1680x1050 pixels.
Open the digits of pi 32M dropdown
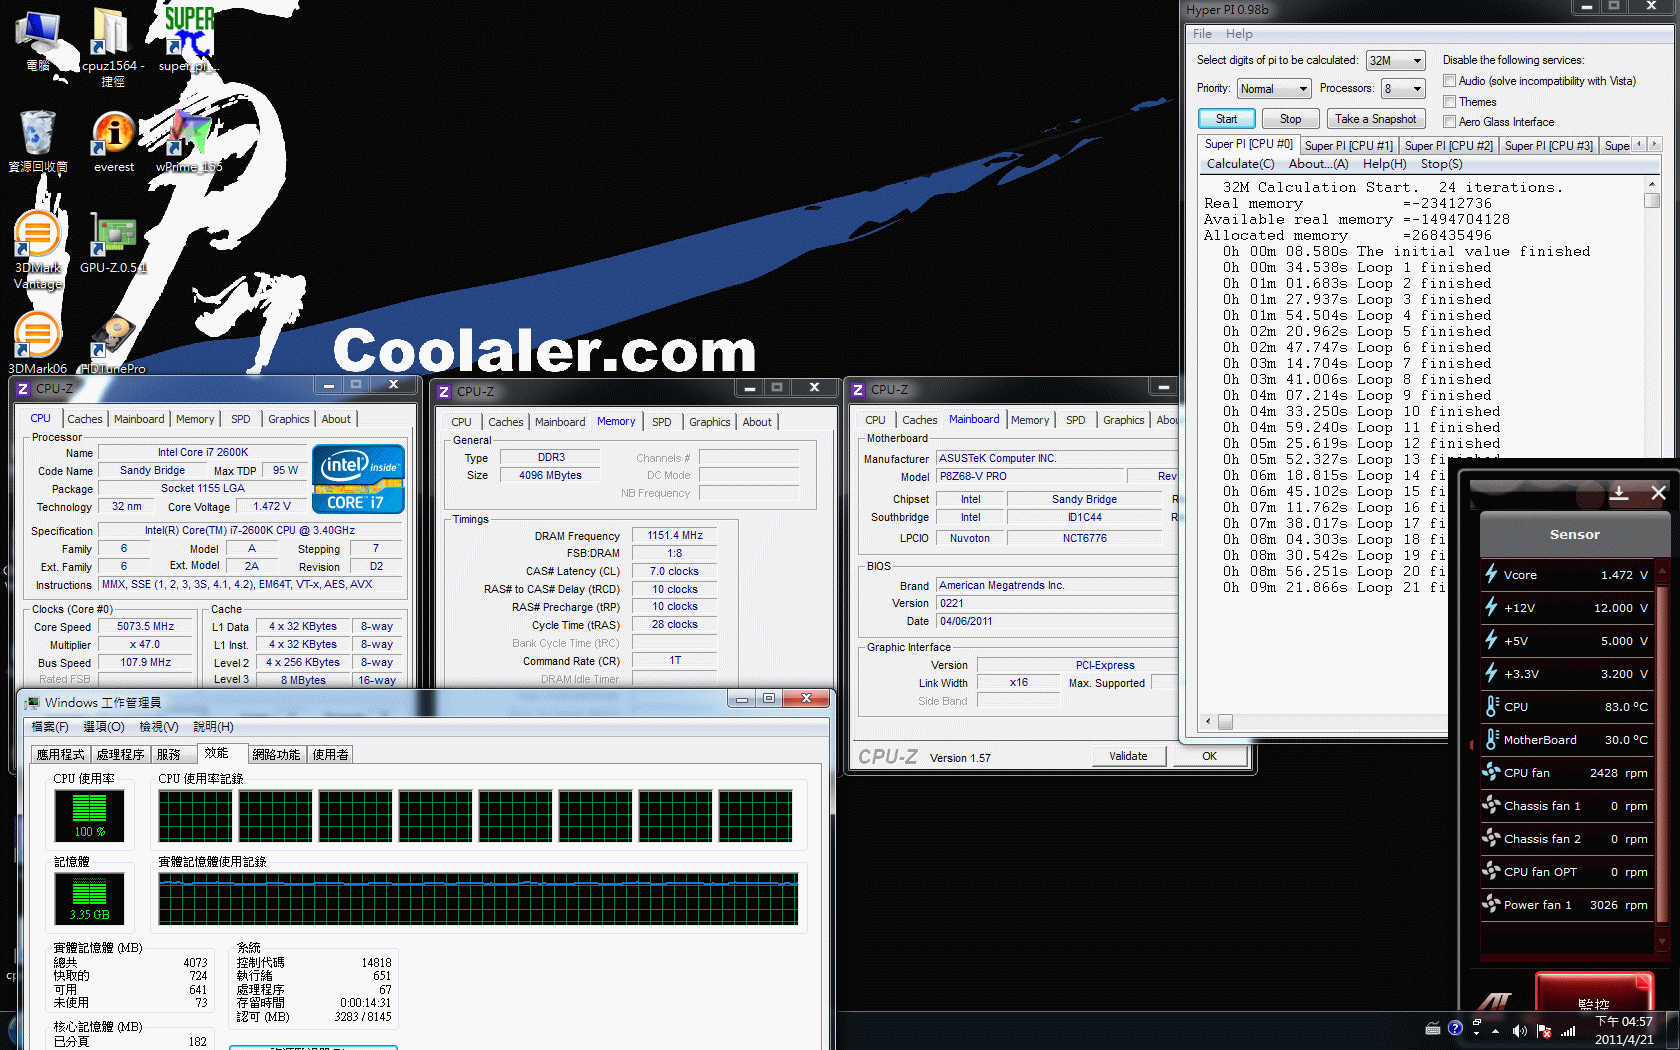pos(1395,61)
